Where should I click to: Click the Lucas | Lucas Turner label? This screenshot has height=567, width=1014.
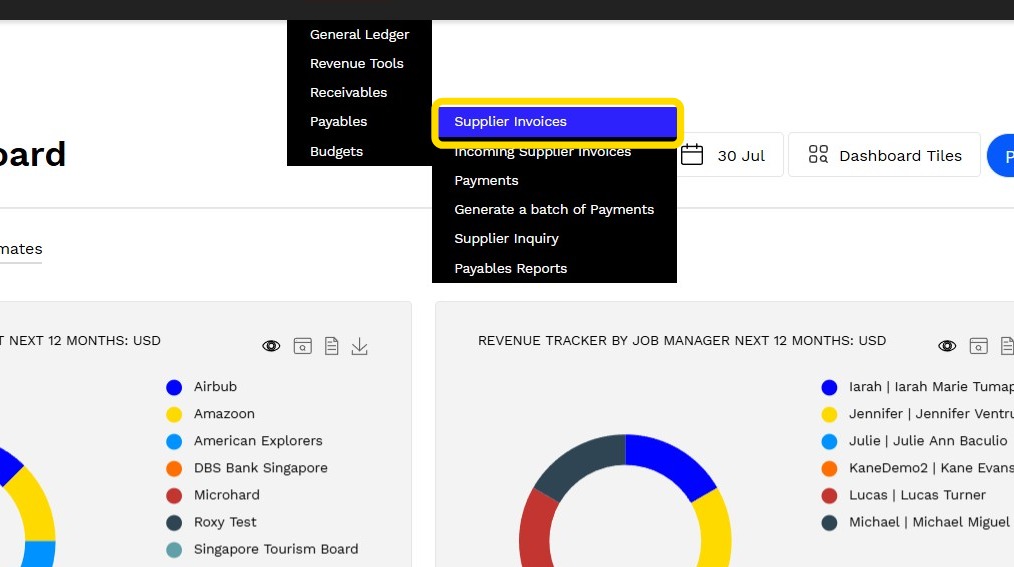(917, 495)
